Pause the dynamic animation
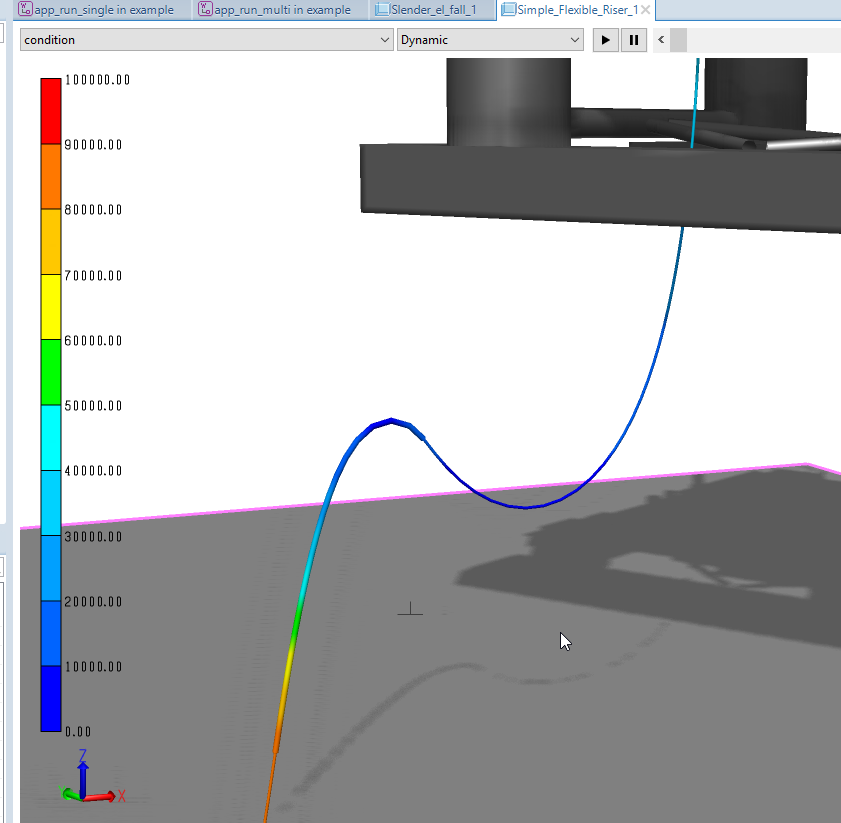 (633, 40)
